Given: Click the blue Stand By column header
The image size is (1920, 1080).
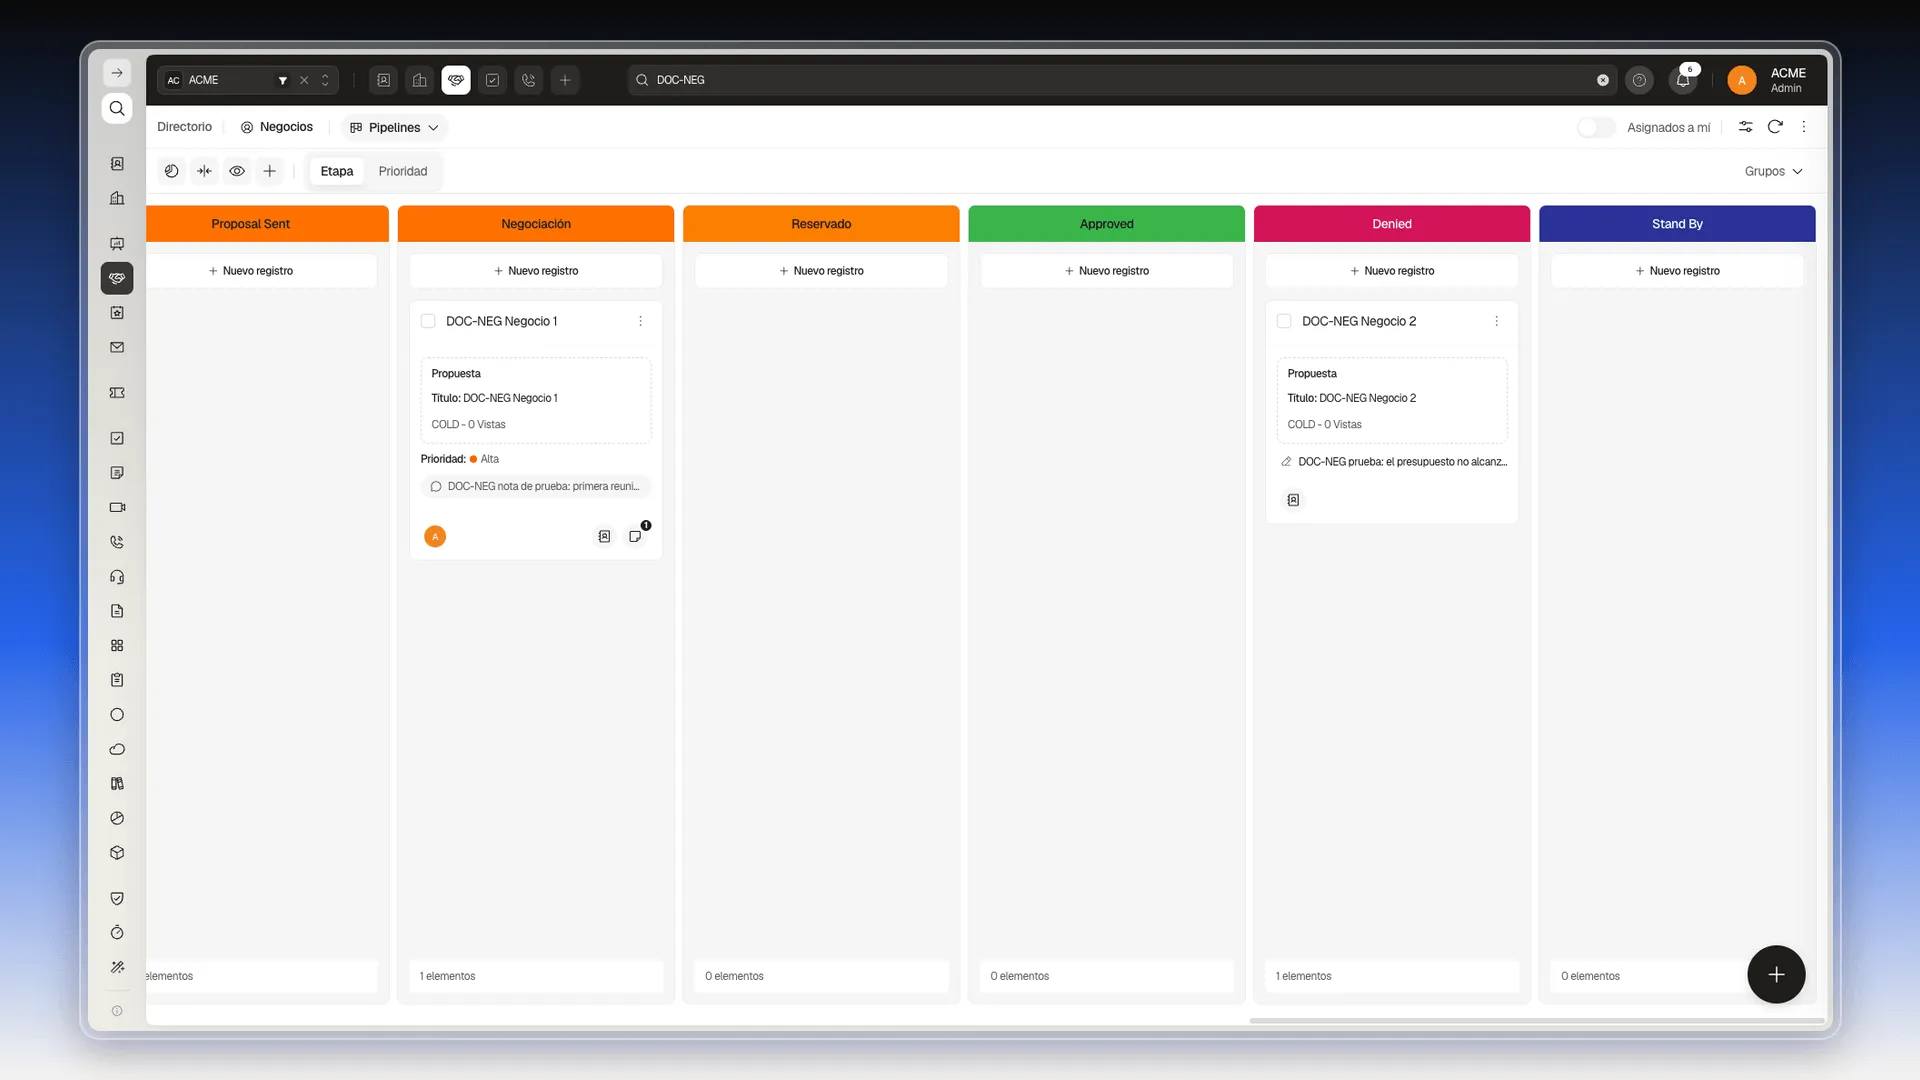Looking at the screenshot, I should point(1677,224).
